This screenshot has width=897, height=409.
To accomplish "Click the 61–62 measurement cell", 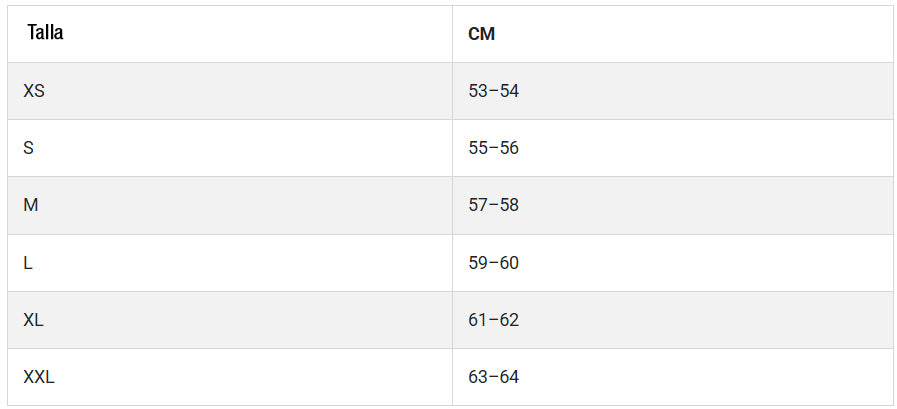I will coord(494,320).
